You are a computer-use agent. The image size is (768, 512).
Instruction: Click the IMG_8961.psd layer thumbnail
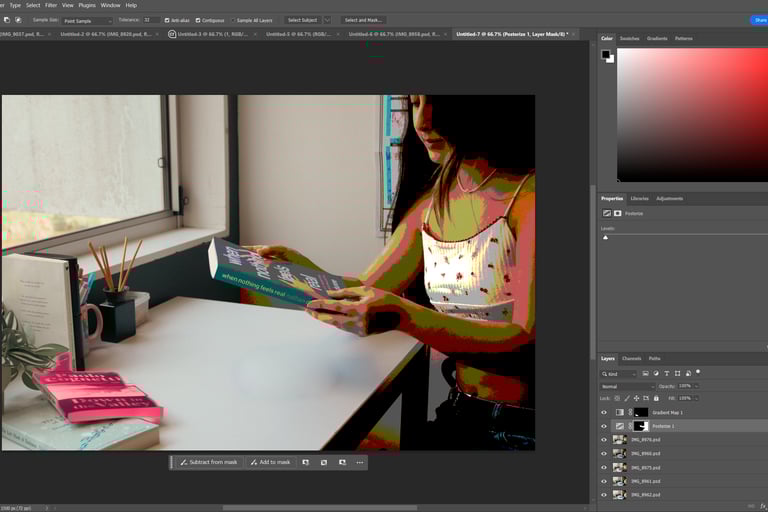coord(620,481)
